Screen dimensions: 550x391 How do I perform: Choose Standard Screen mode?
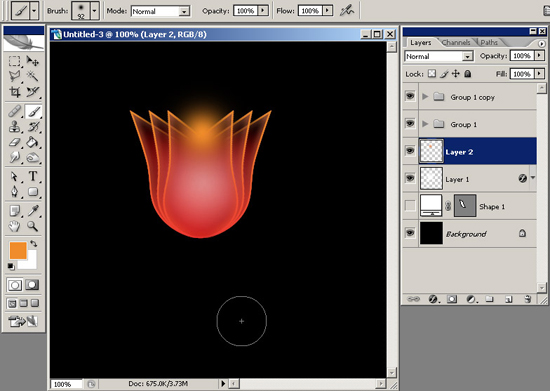(12, 303)
